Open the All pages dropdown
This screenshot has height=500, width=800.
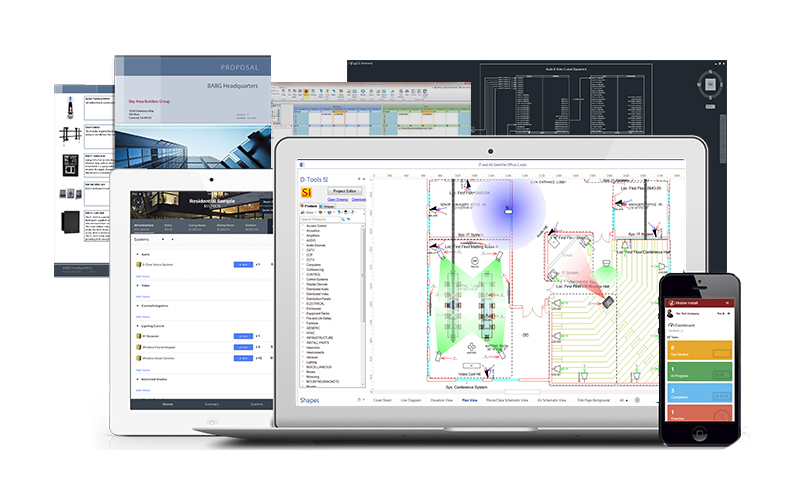(x=623, y=401)
